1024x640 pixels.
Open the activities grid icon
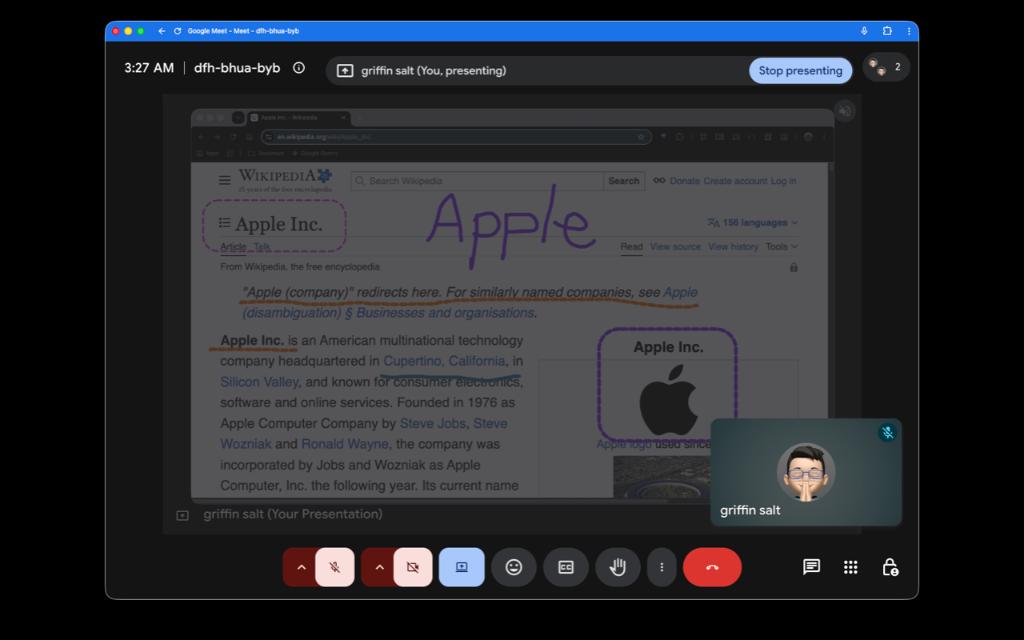point(850,567)
